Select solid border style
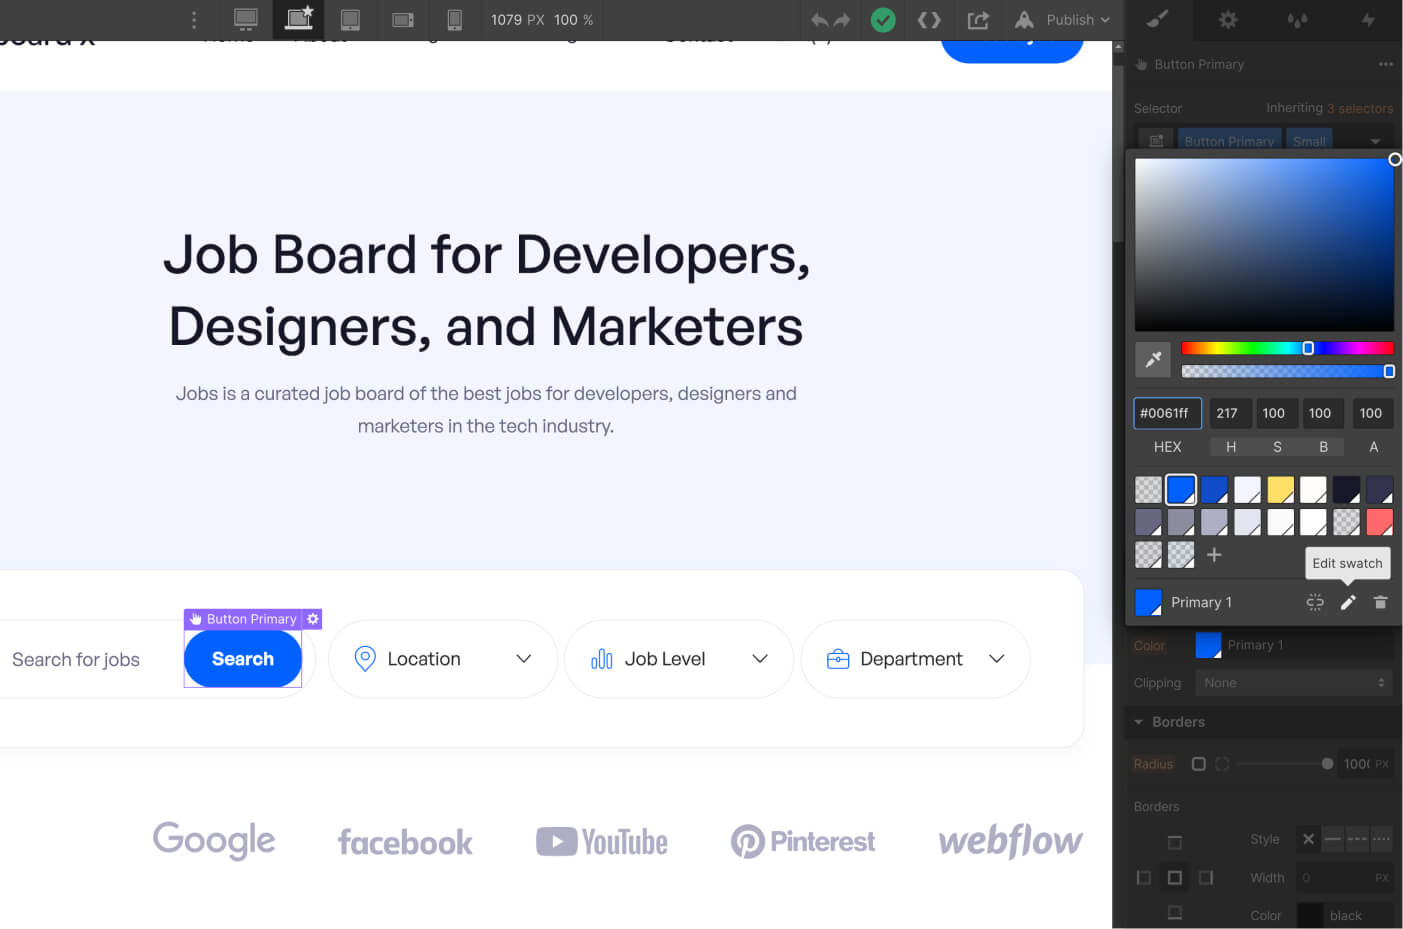Image resolution: width=1403 pixels, height=929 pixels. [x=1333, y=839]
